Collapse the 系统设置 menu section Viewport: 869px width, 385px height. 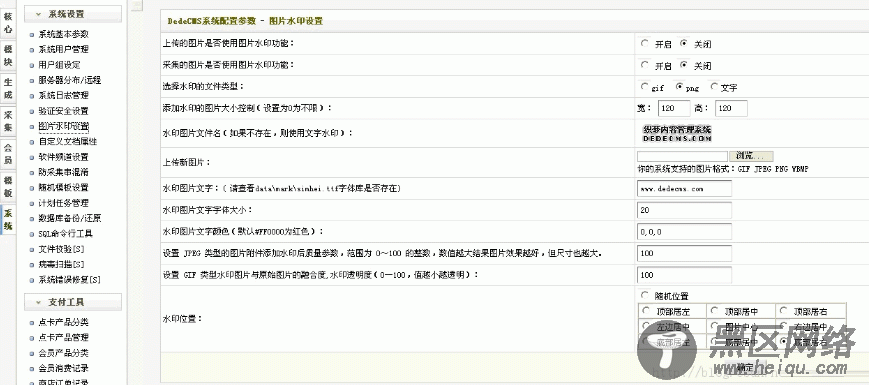click(73, 14)
